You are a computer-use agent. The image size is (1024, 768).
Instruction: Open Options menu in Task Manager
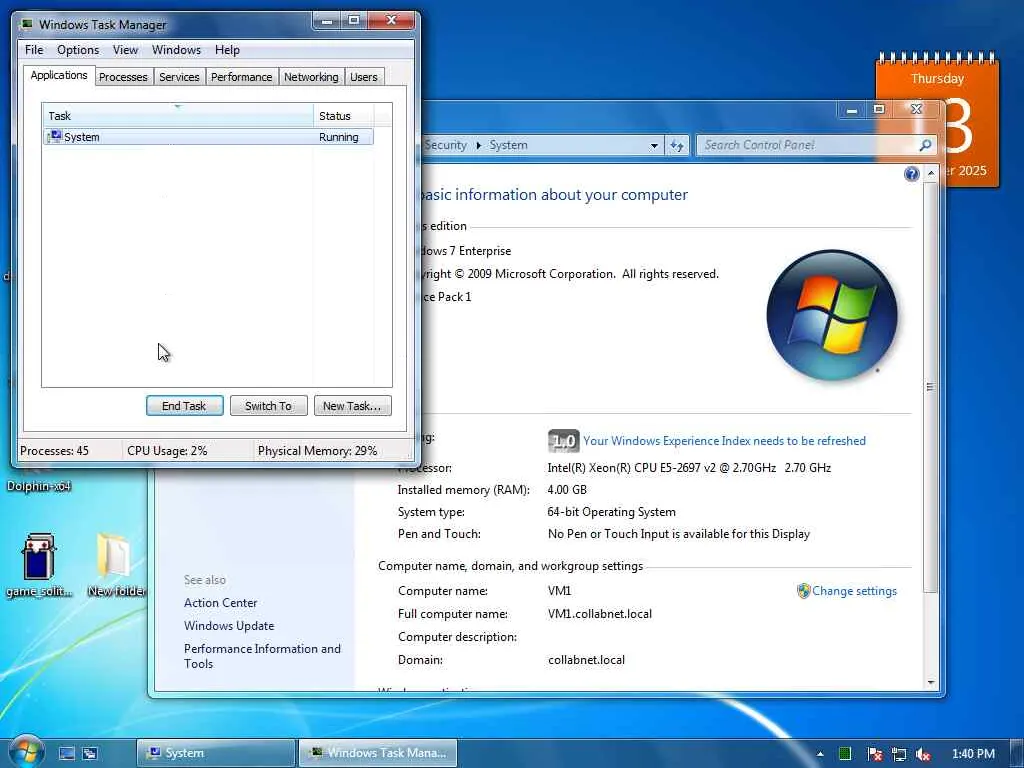[x=78, y=50]
